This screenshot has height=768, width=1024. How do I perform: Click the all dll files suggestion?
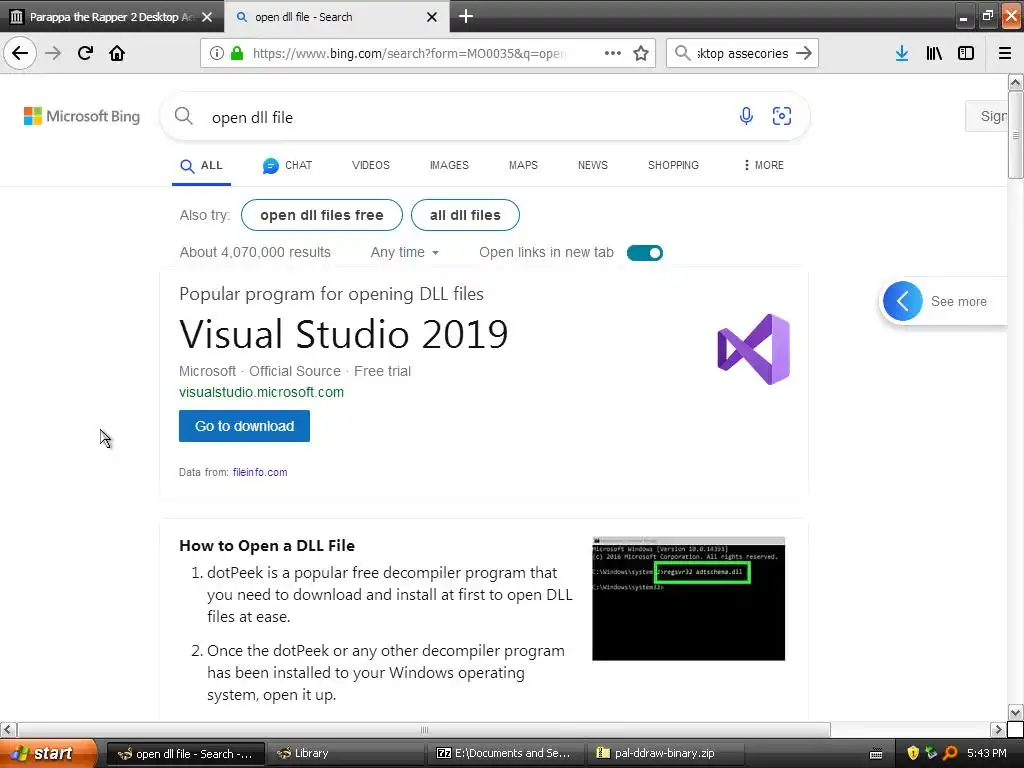coord(465,215)
